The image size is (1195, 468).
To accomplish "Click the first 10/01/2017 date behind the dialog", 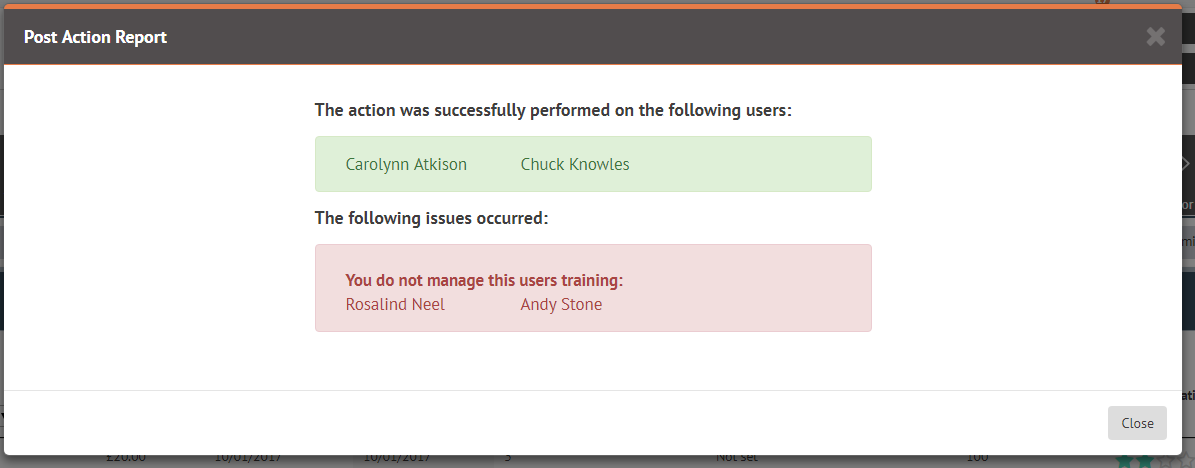I will pos(248,458).
